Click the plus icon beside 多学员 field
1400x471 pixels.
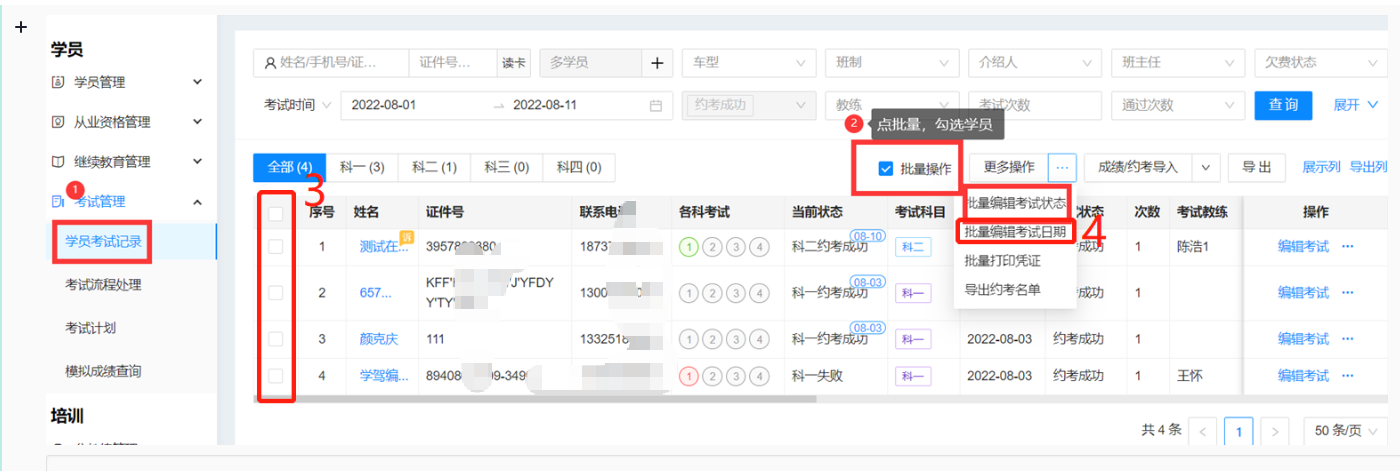(x=656, y=63)
